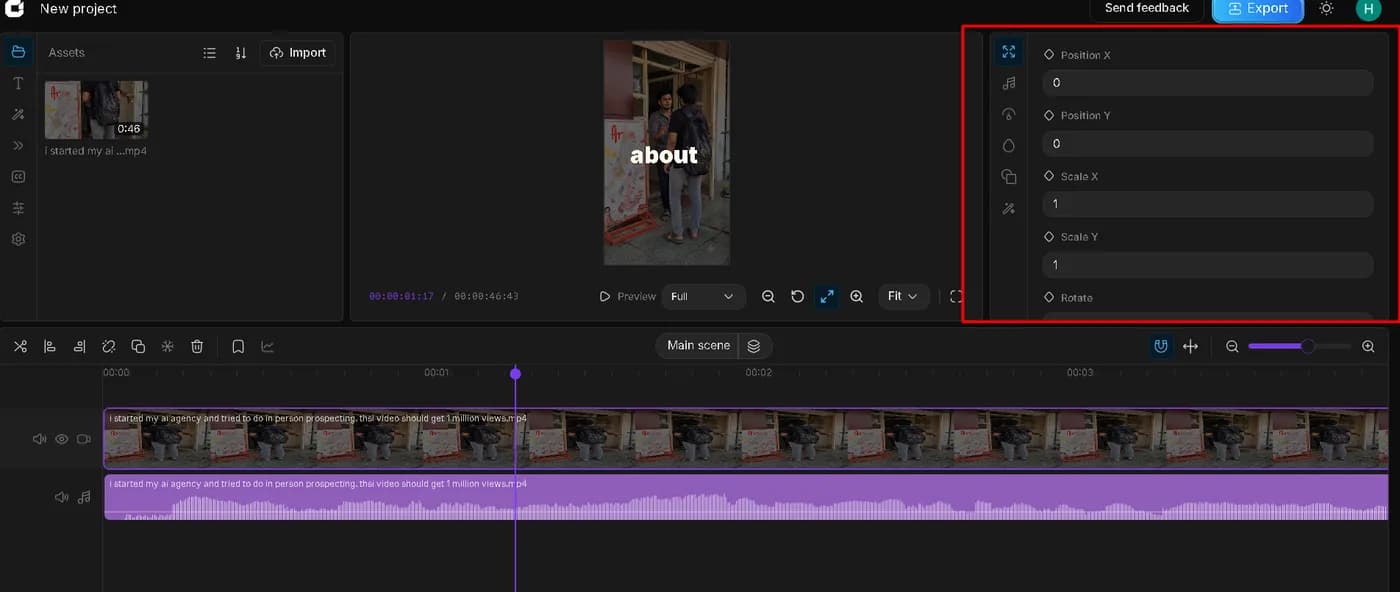Screen dimensions: 1400x592
Task: Click the Position X input field
Action: pos(1207,83)
